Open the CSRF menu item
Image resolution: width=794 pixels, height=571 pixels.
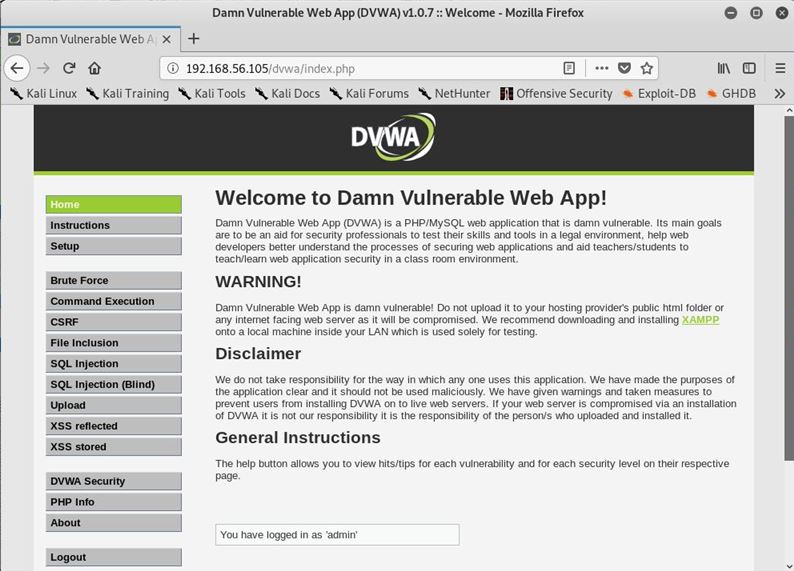click(x=113, y=322)
